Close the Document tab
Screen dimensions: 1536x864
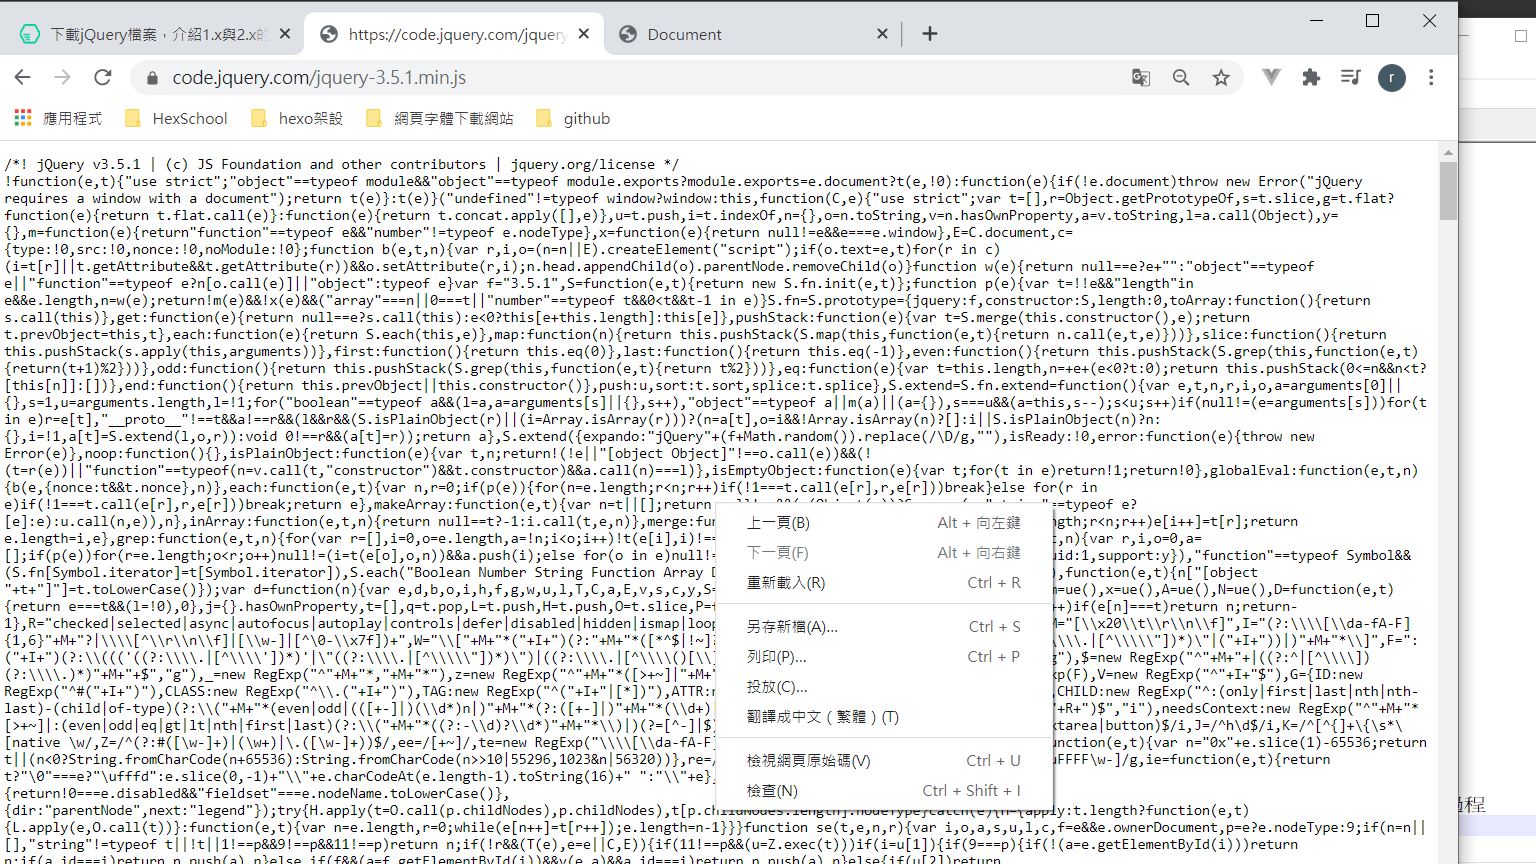882,34
